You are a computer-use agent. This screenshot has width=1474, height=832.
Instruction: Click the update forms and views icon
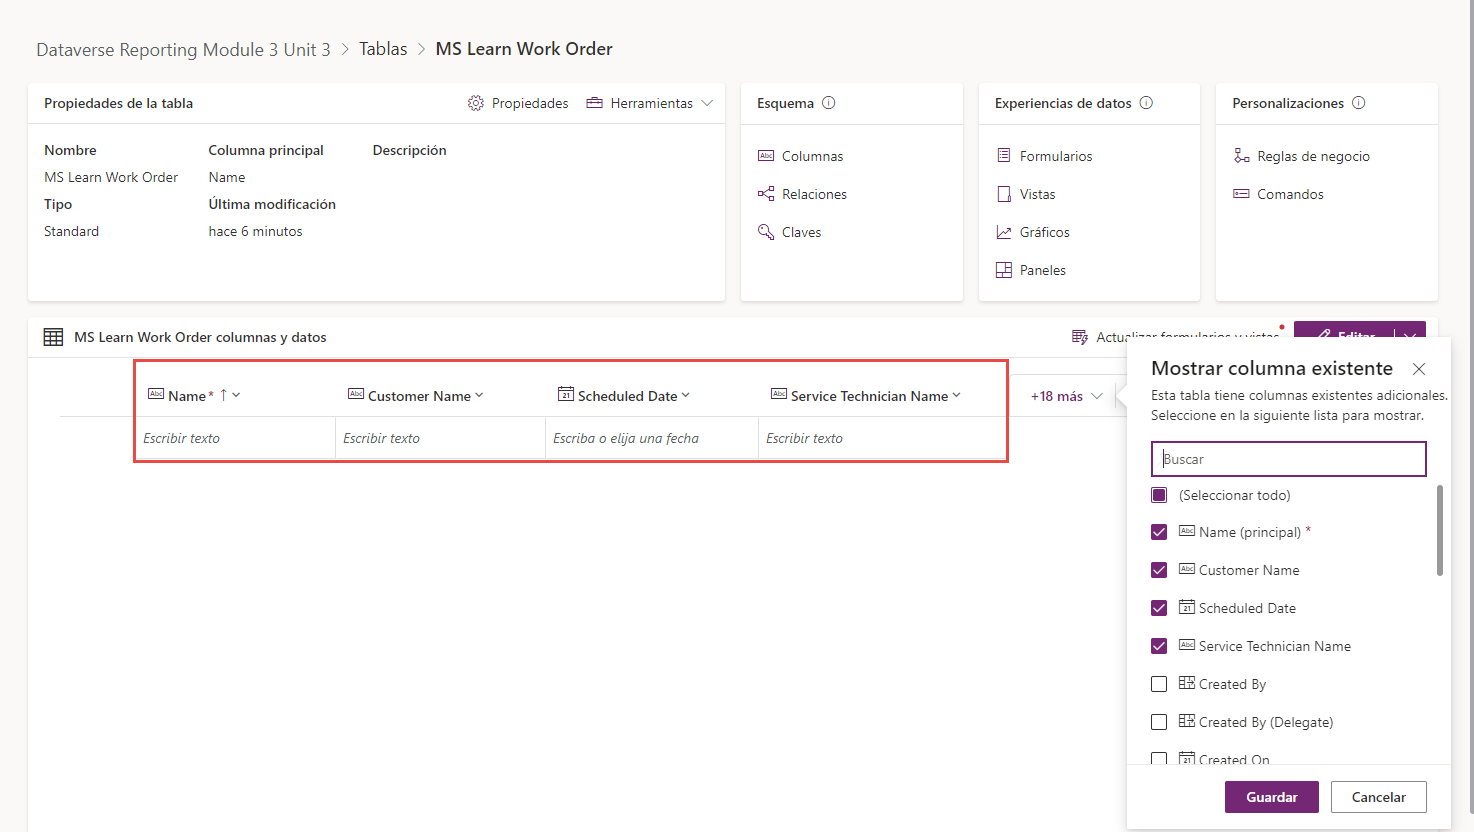[x=1080, y=337]
